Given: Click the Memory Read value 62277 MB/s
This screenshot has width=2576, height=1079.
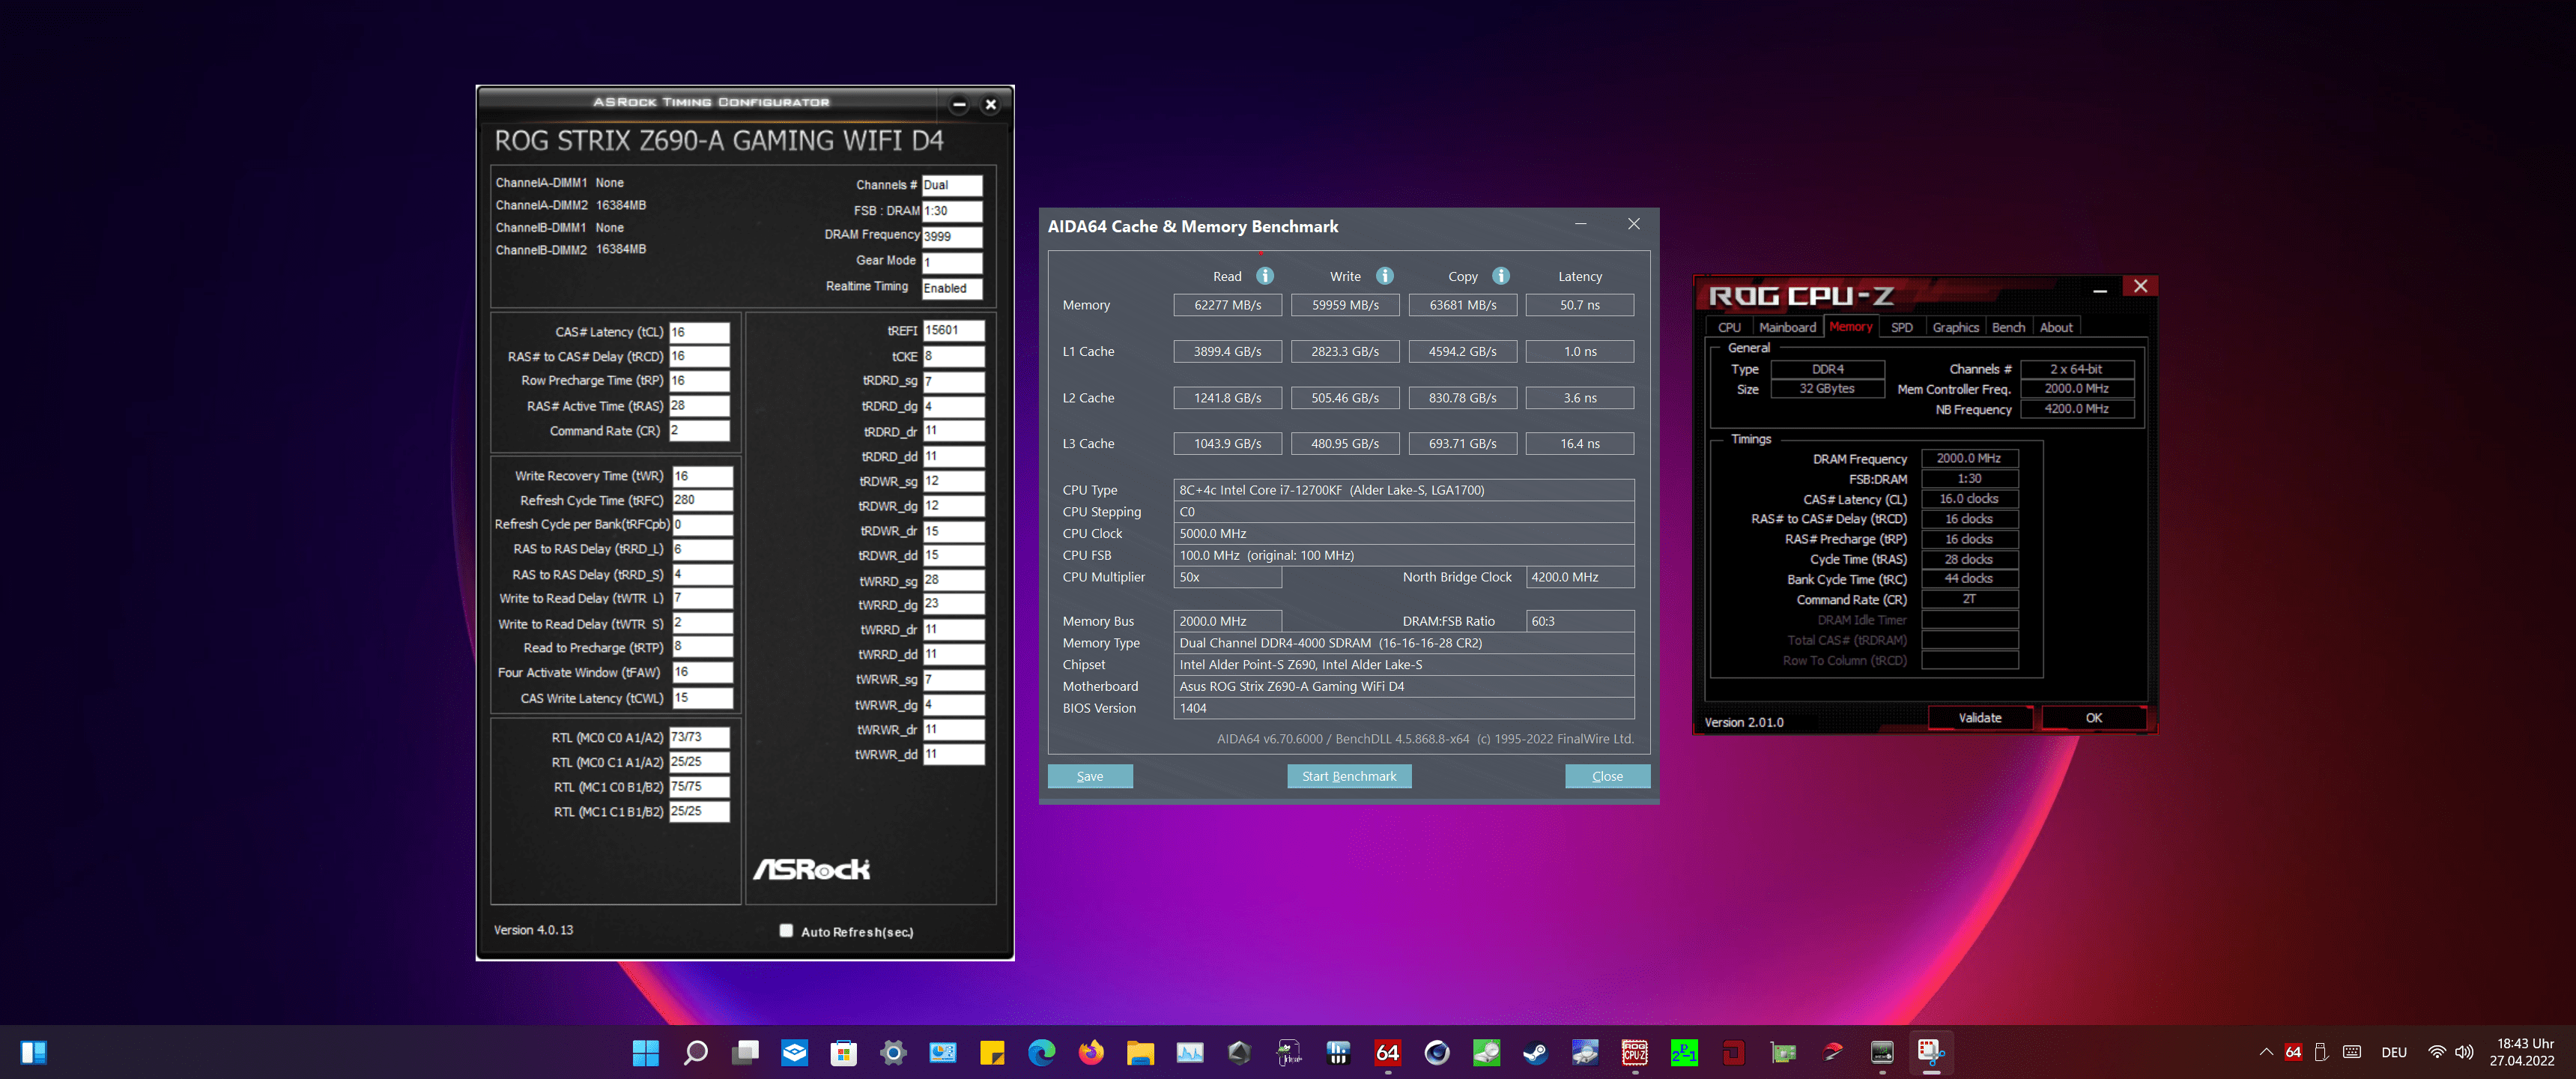Looking at the screenshot, I should tap(1227, 305).
